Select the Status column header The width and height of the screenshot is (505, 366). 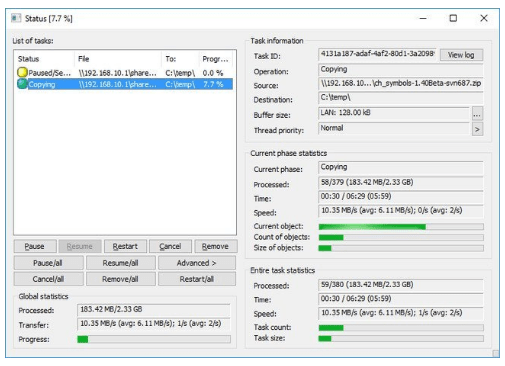click(44, 59)
